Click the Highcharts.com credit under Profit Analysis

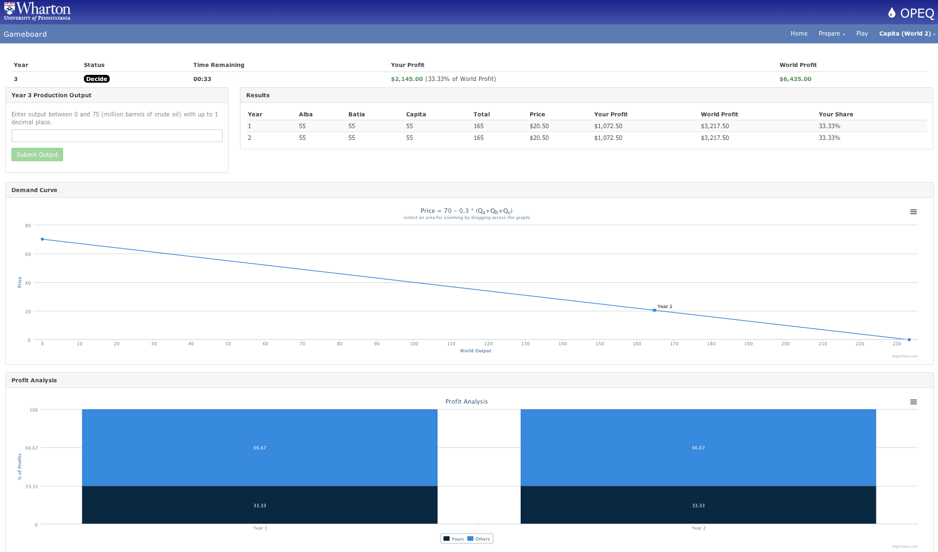(x=905, y=546)
